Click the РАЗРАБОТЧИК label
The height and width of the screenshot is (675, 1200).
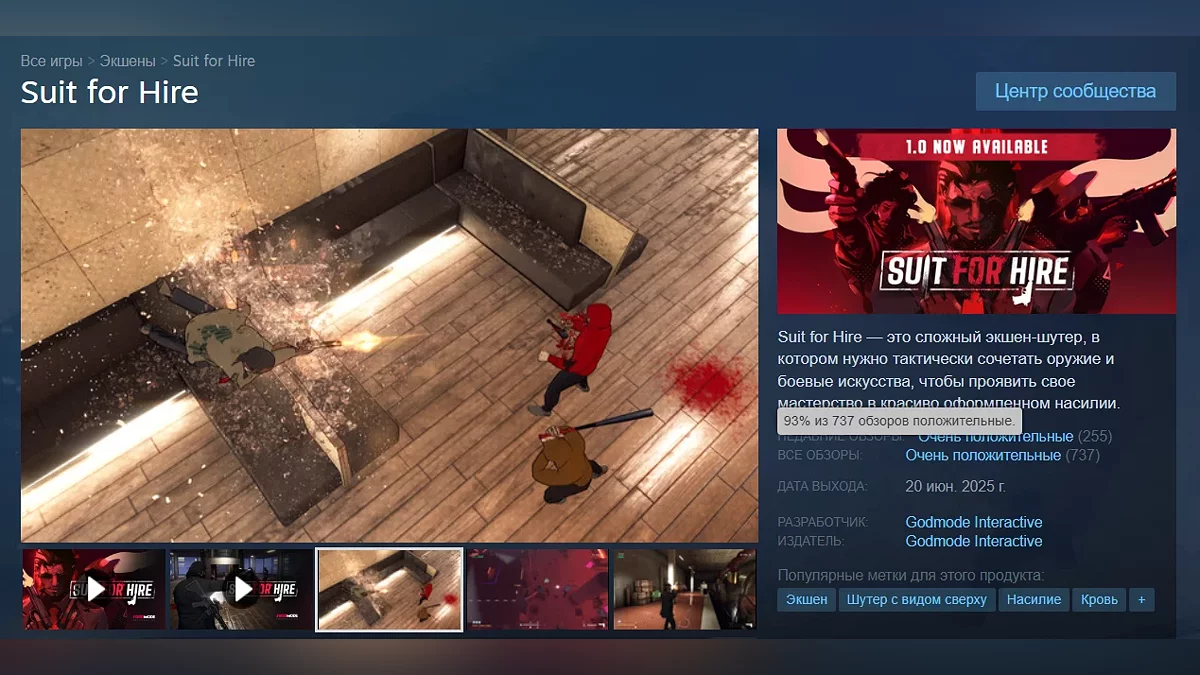(x=824, y=522)
